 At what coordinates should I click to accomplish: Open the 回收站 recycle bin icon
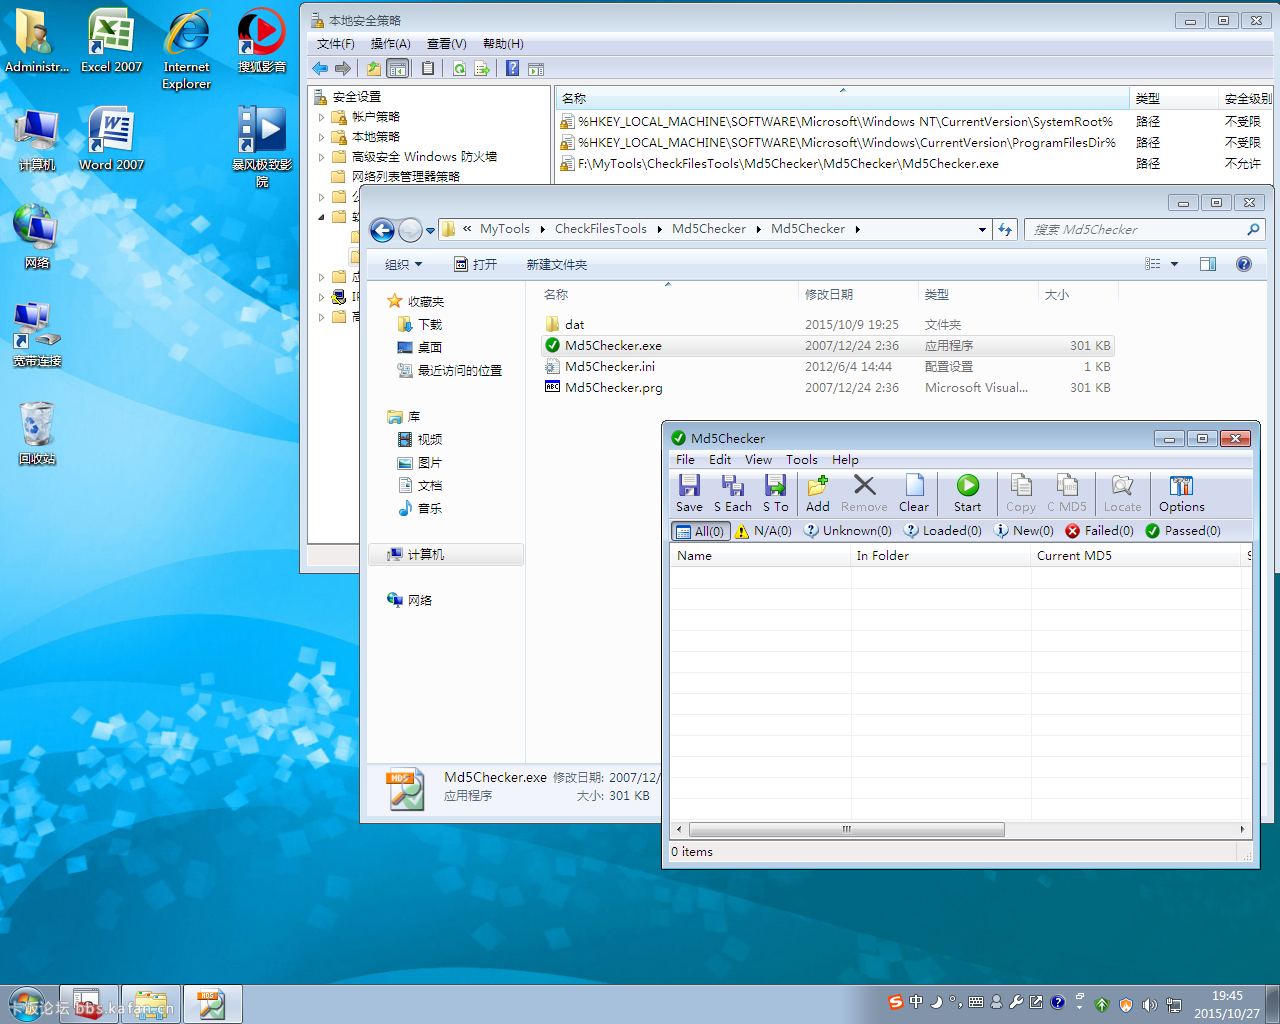(x=37, y=433)
